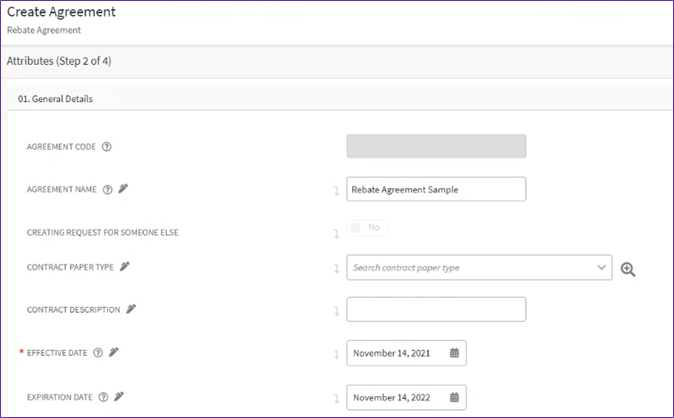Toggle Creating Request For Someone Else switch

[x=367, y=228]
